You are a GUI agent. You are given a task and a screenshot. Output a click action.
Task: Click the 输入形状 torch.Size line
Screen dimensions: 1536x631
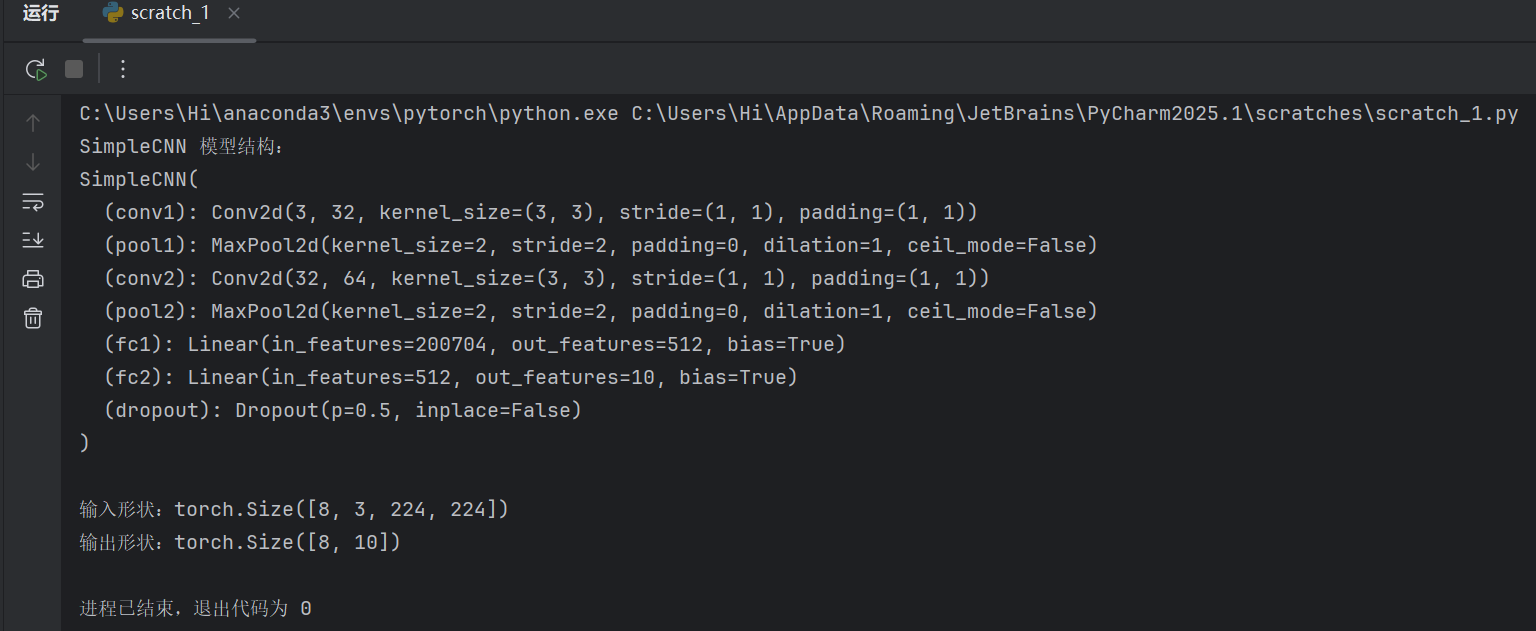294,509
